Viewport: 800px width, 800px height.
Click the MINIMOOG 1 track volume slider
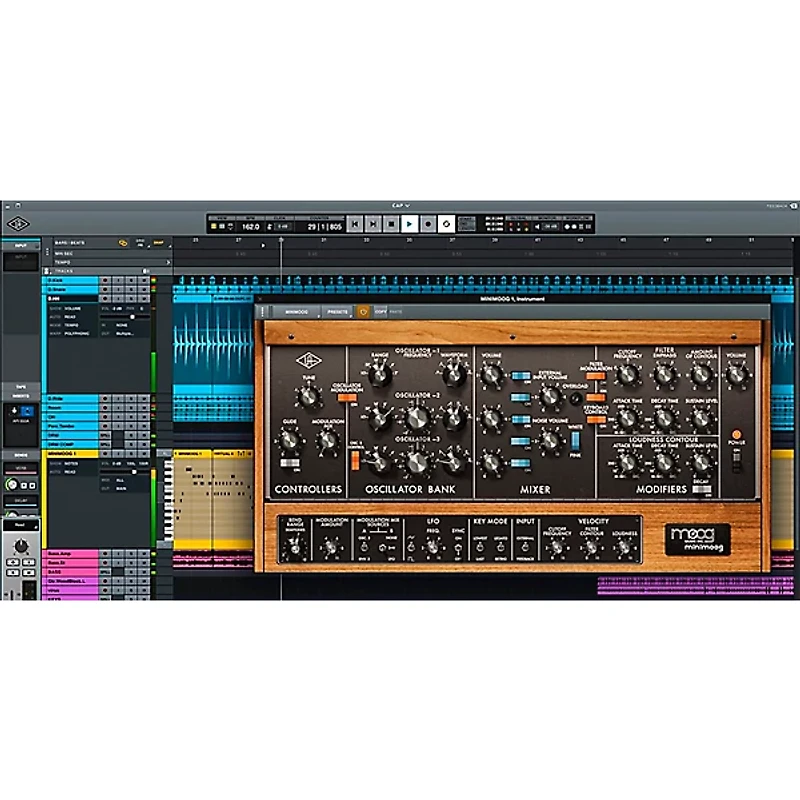click(125, 472)
